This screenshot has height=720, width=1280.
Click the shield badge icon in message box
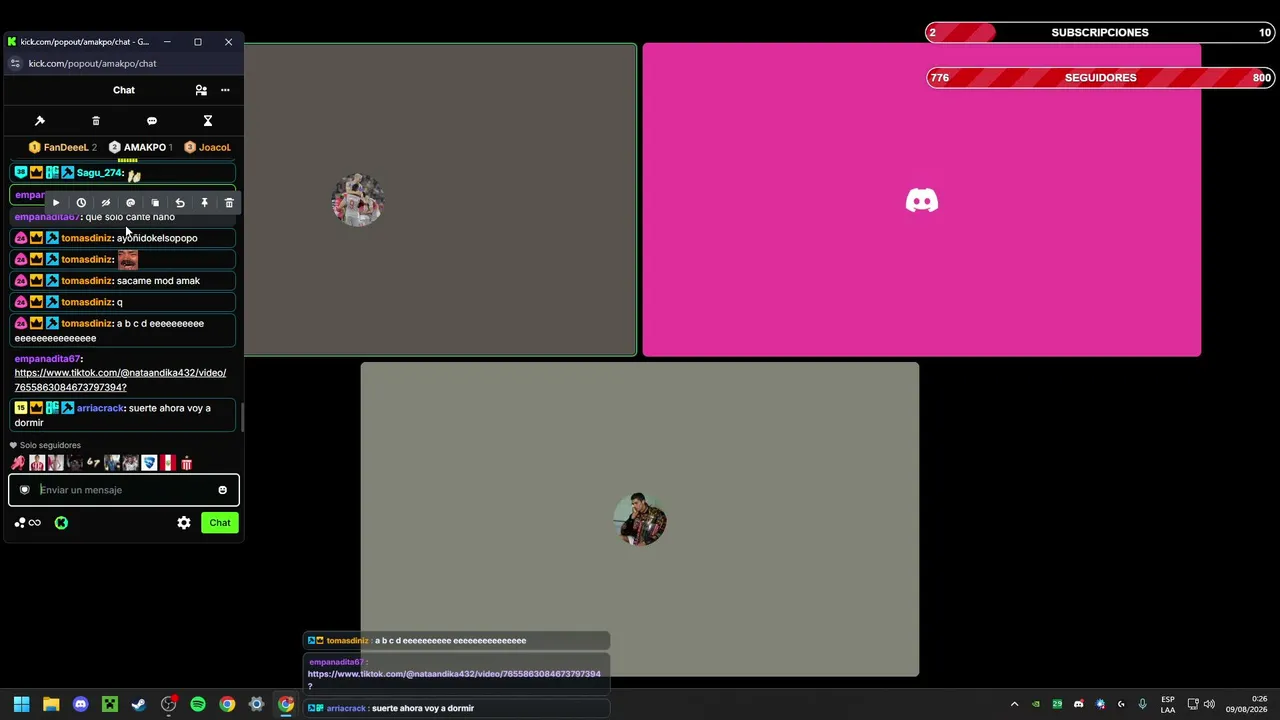tap(25, 490)
